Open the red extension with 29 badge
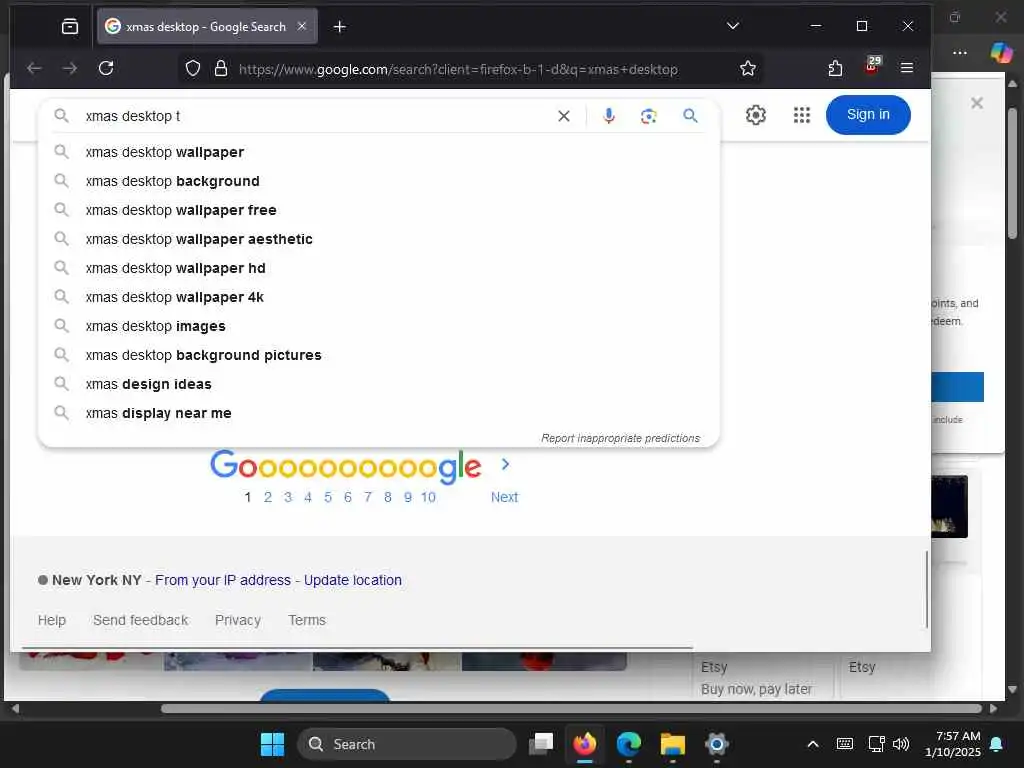Viewport: 1024px width, 768px height. point(872,65)
